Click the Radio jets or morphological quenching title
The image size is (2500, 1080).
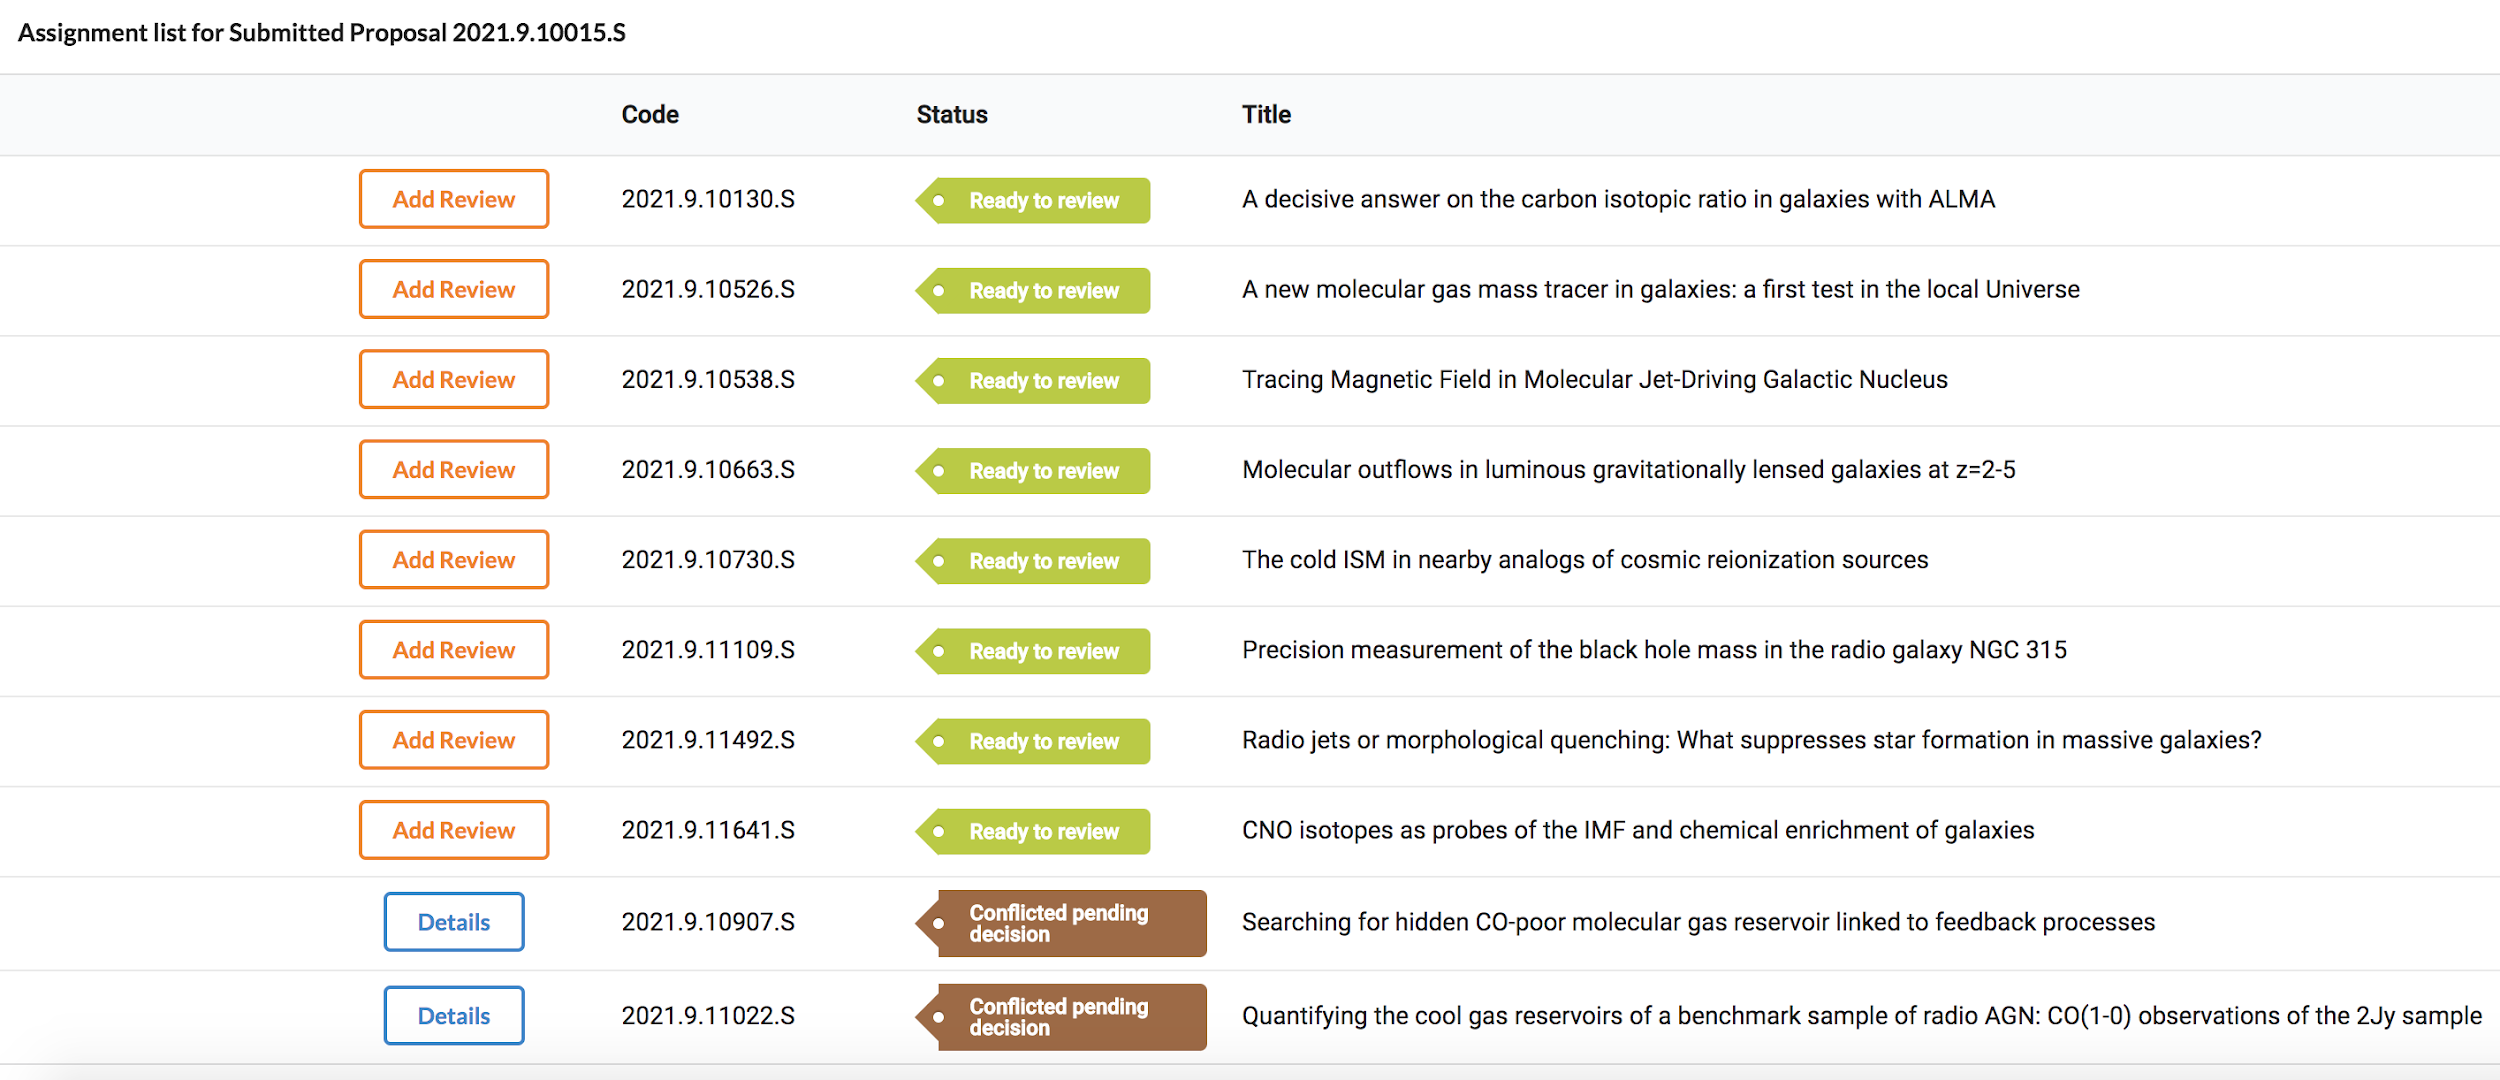(1751, 740)
